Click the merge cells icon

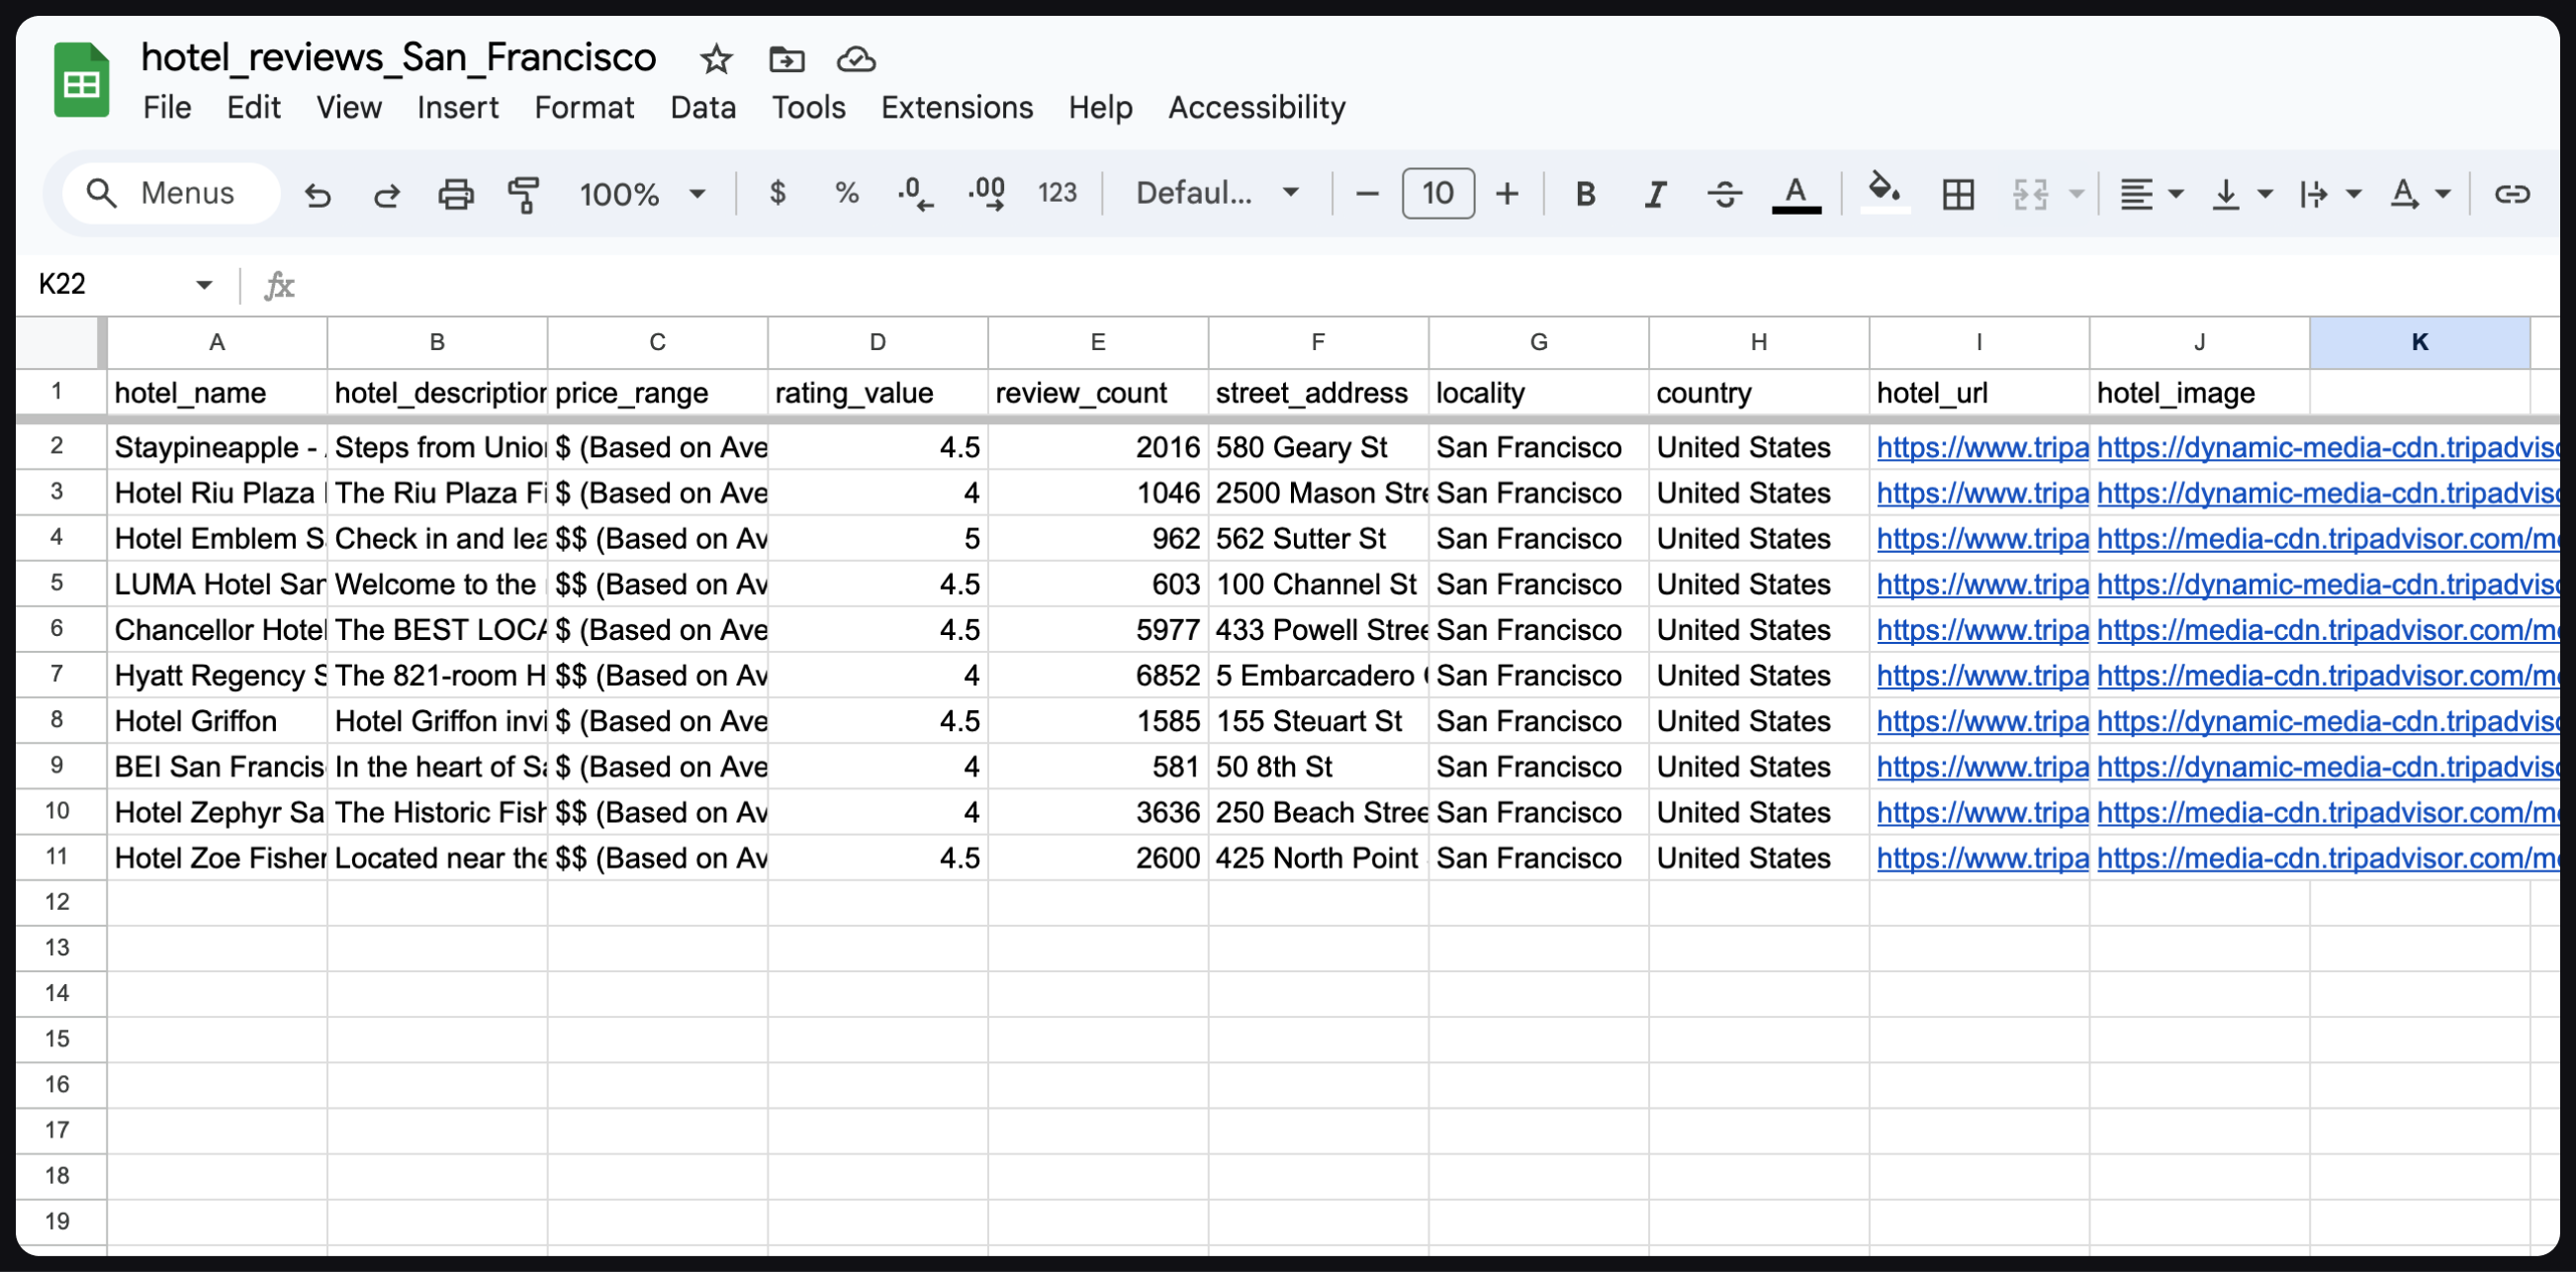2030,194
